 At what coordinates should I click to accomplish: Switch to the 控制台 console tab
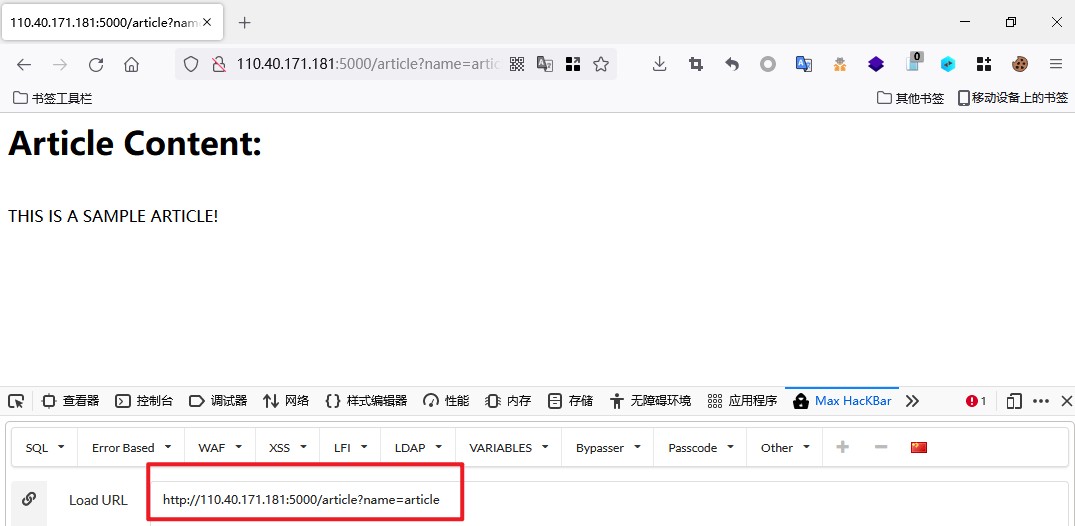144,401
